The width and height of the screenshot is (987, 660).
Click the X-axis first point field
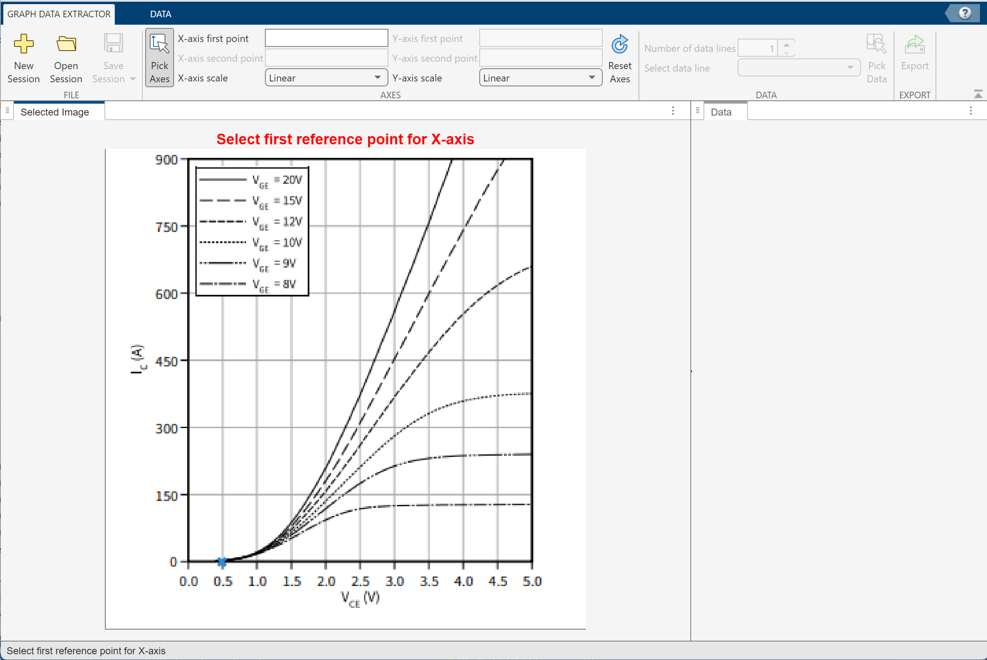coord(325,37)
